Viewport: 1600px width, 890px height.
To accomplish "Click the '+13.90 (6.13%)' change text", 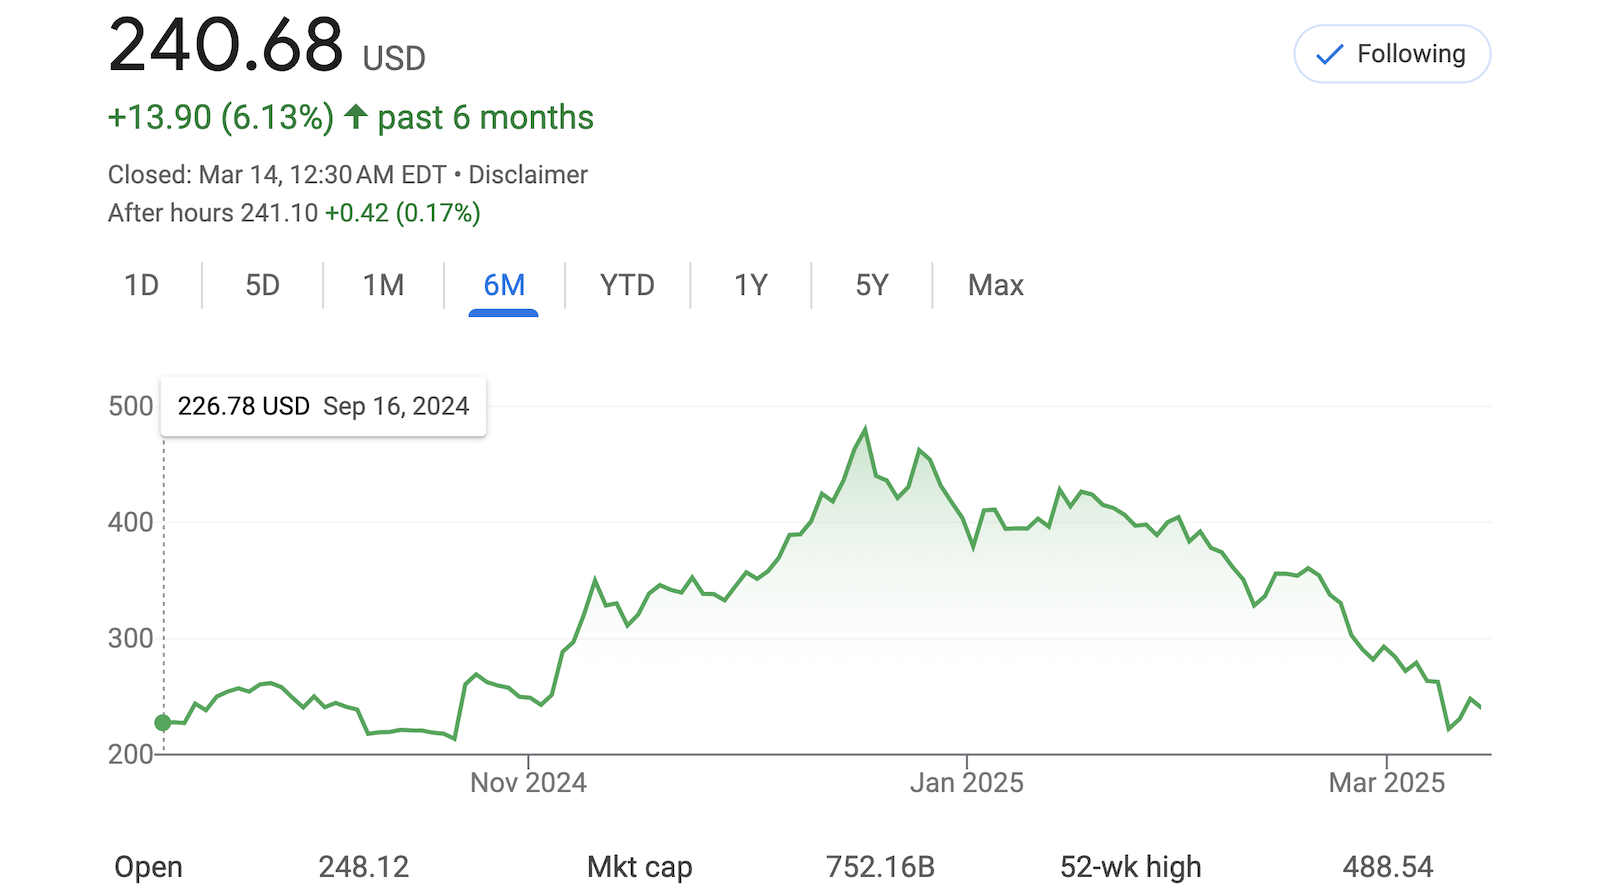I will pyautogui.click(x=221, y=117).
